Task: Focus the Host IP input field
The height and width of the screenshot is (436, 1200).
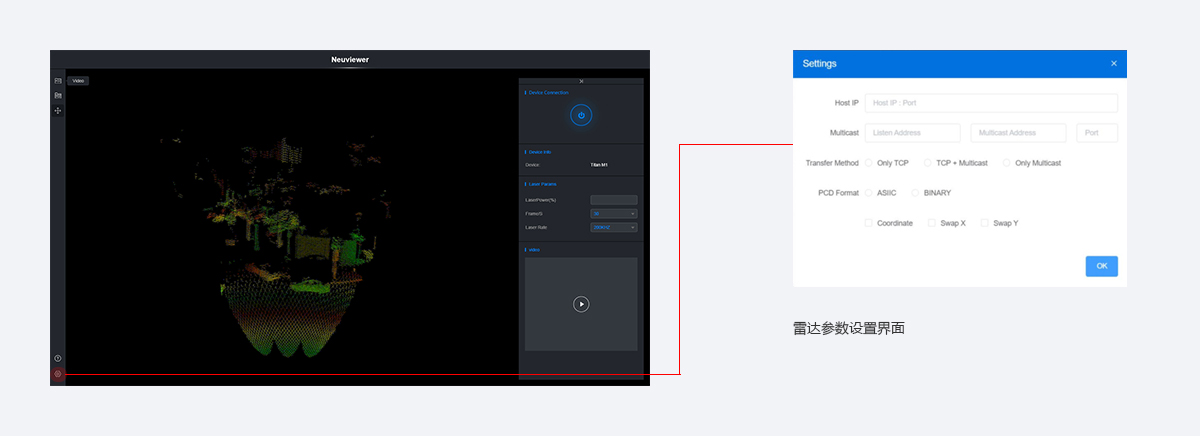Action: pyautogui.click(x=991, y=103)
